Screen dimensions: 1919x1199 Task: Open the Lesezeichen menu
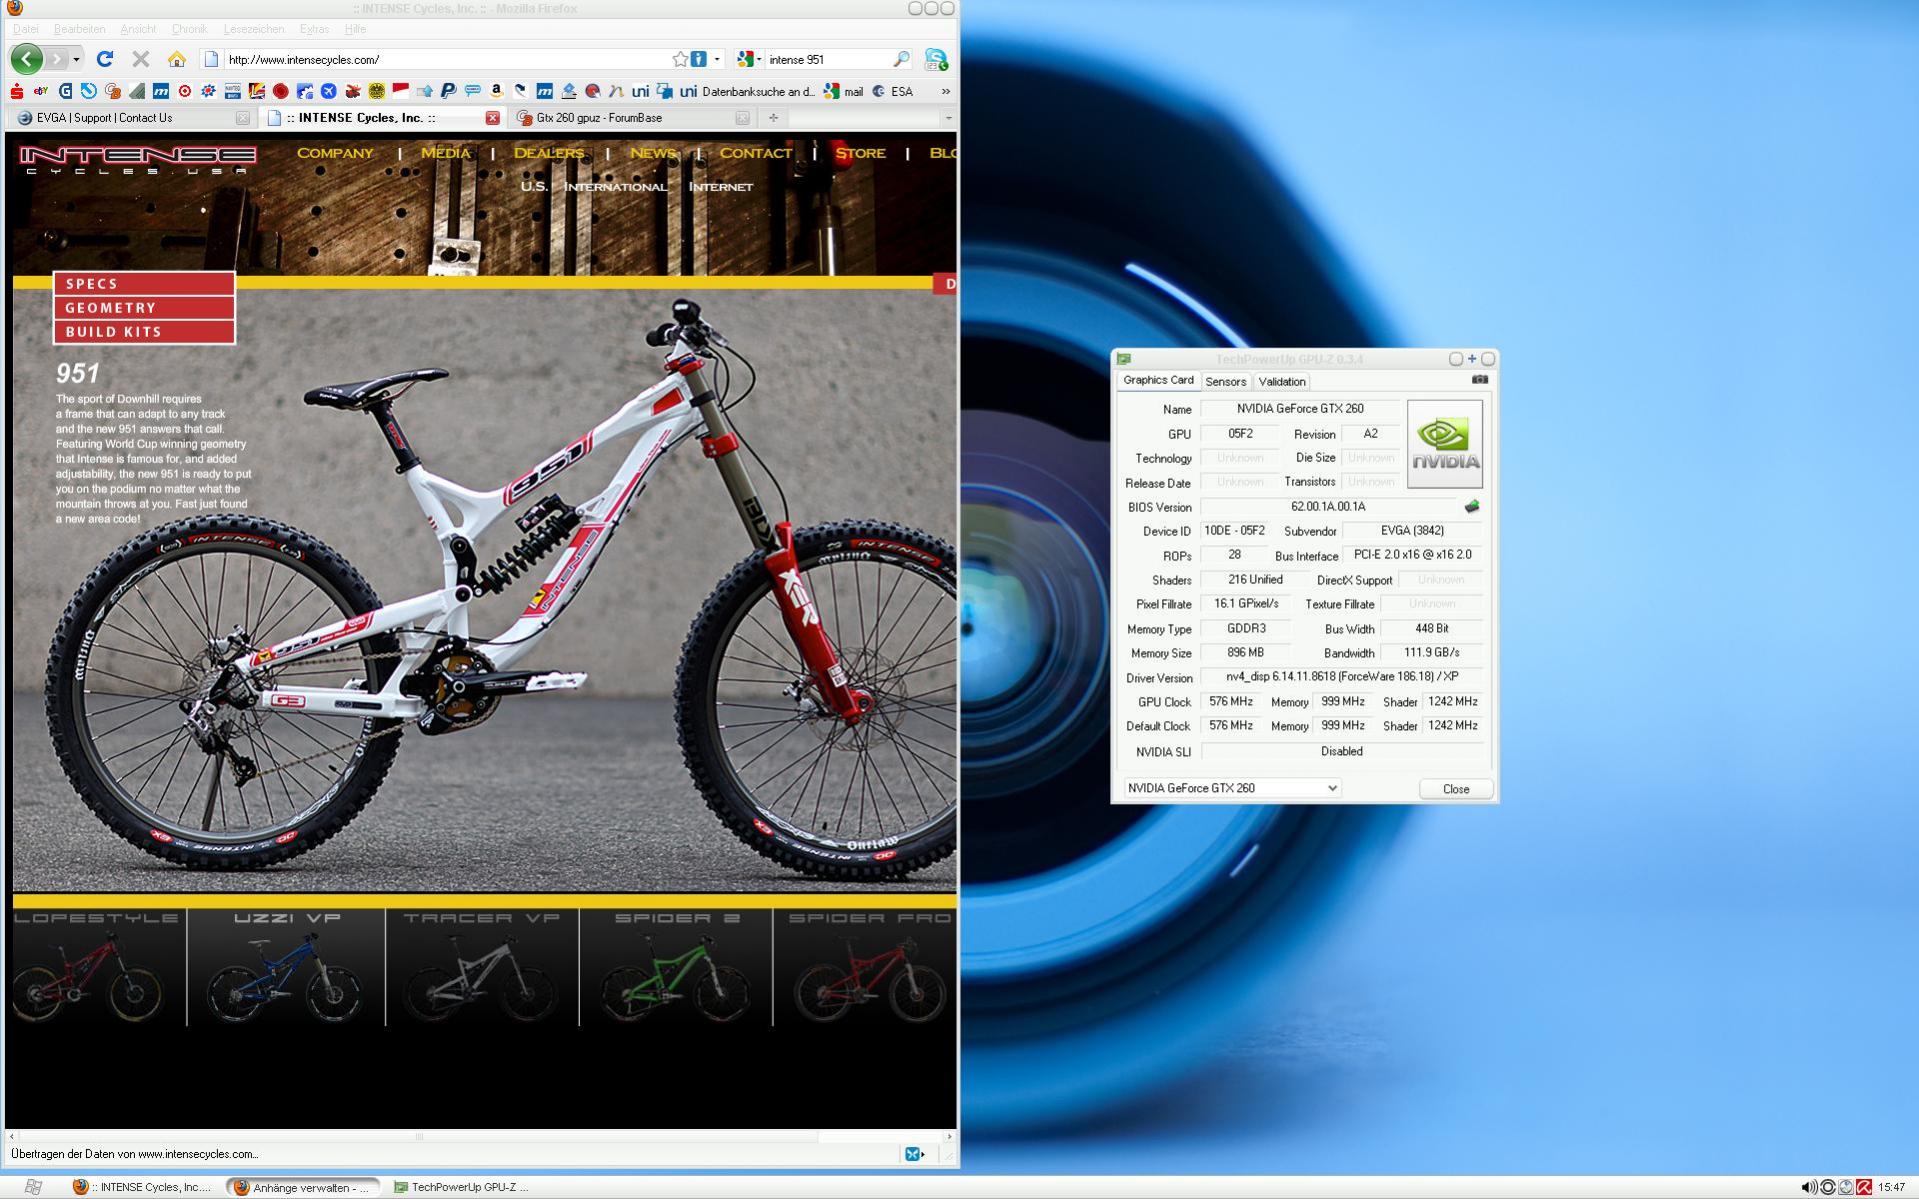pyautogui.click(x=254, y=29)
